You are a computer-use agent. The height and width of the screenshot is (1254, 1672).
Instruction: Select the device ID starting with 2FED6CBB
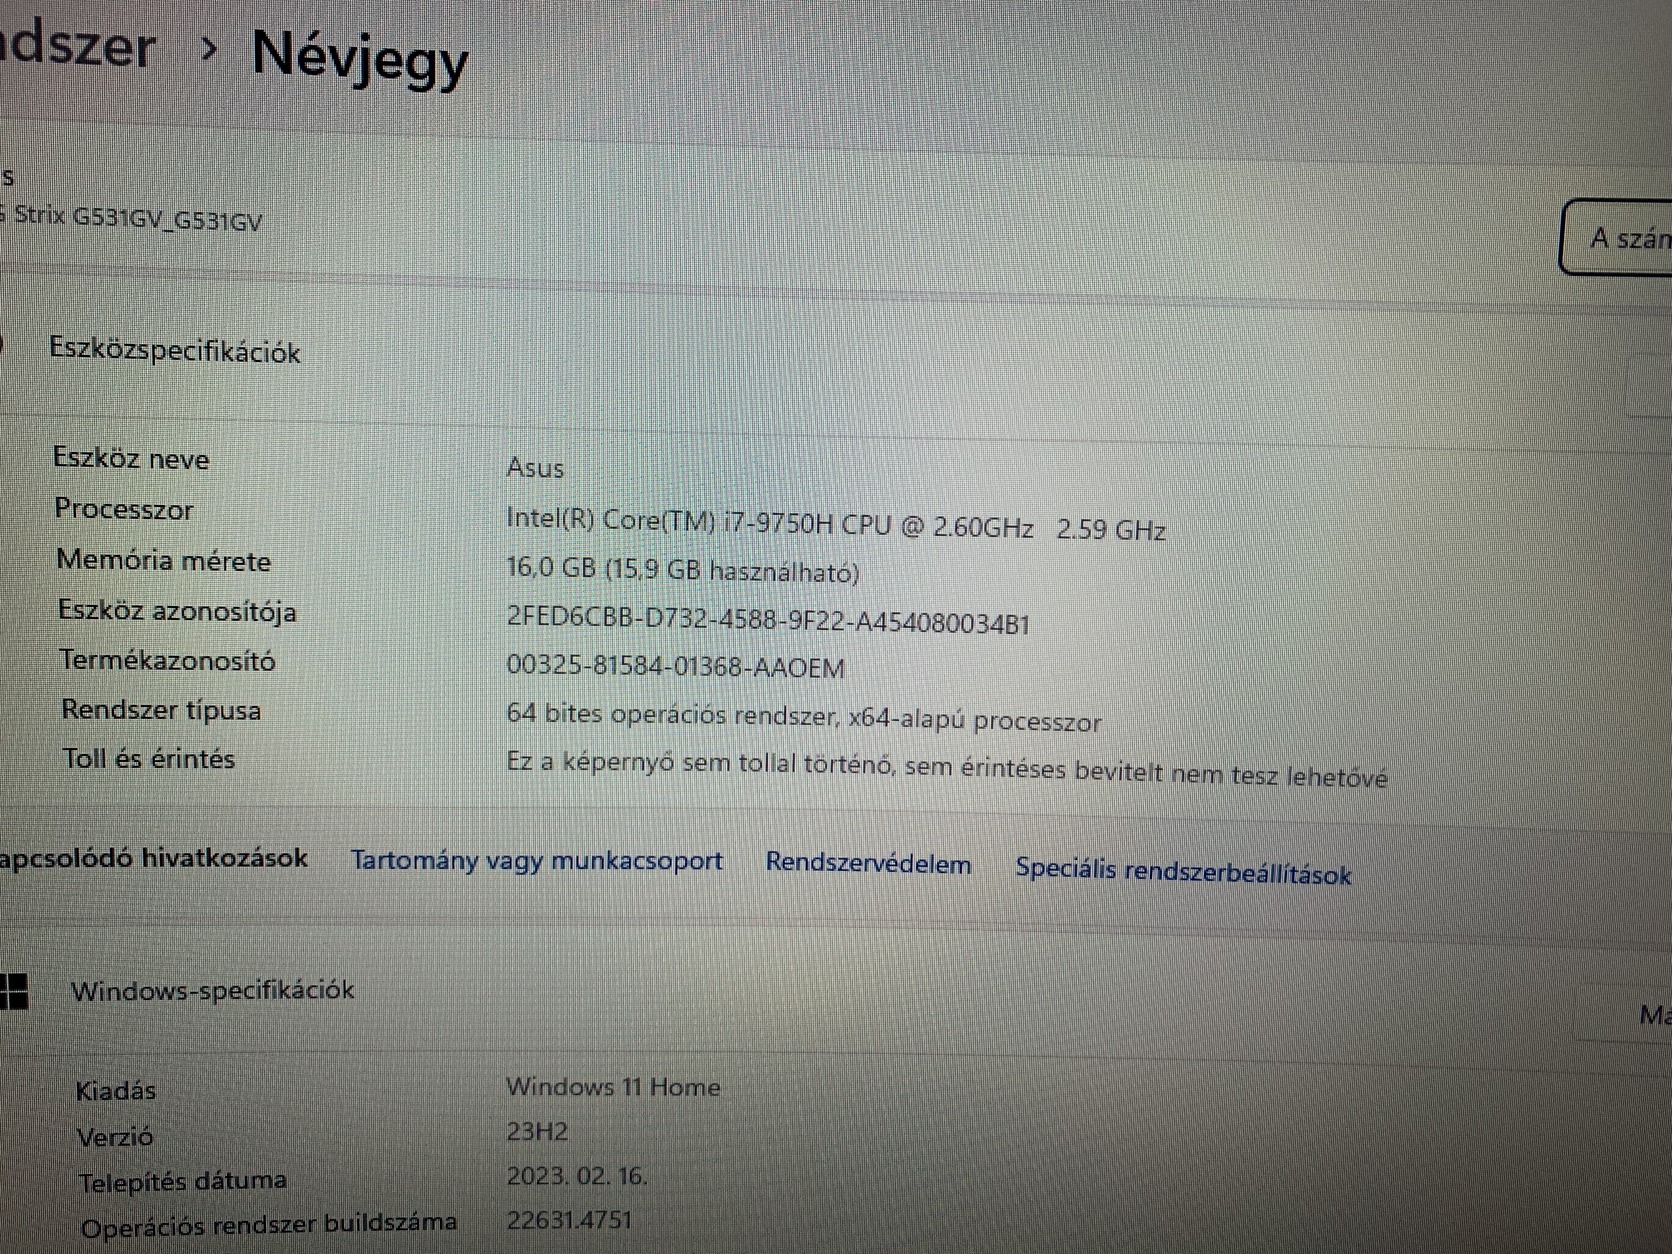[768, 620]
